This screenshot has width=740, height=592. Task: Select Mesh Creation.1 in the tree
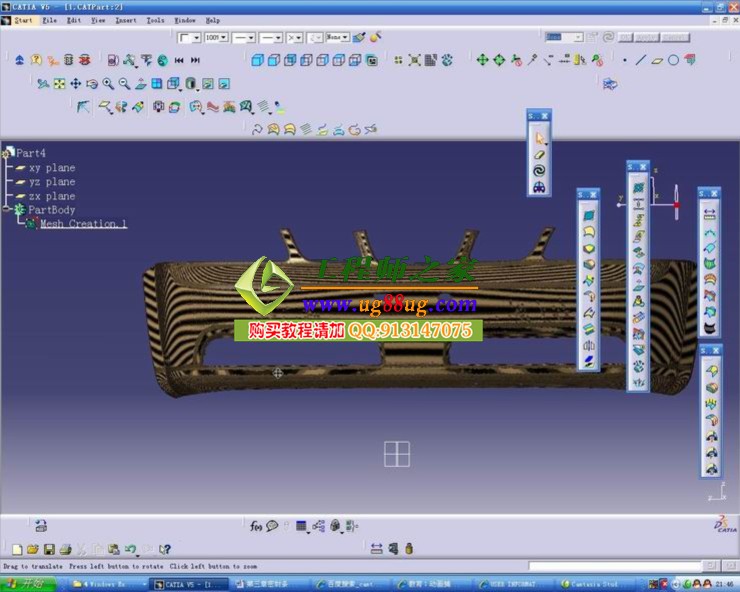(x=83, y=223)
